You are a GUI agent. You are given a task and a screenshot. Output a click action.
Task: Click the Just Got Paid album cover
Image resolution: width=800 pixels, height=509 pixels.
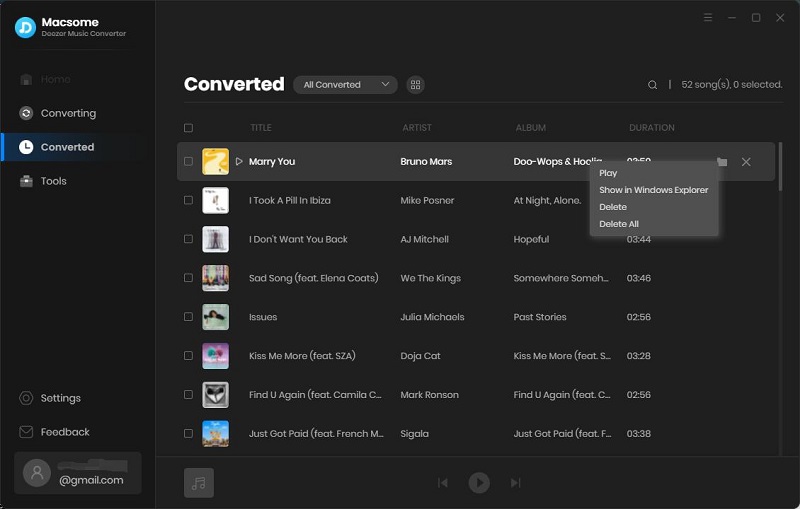[215, 433]
